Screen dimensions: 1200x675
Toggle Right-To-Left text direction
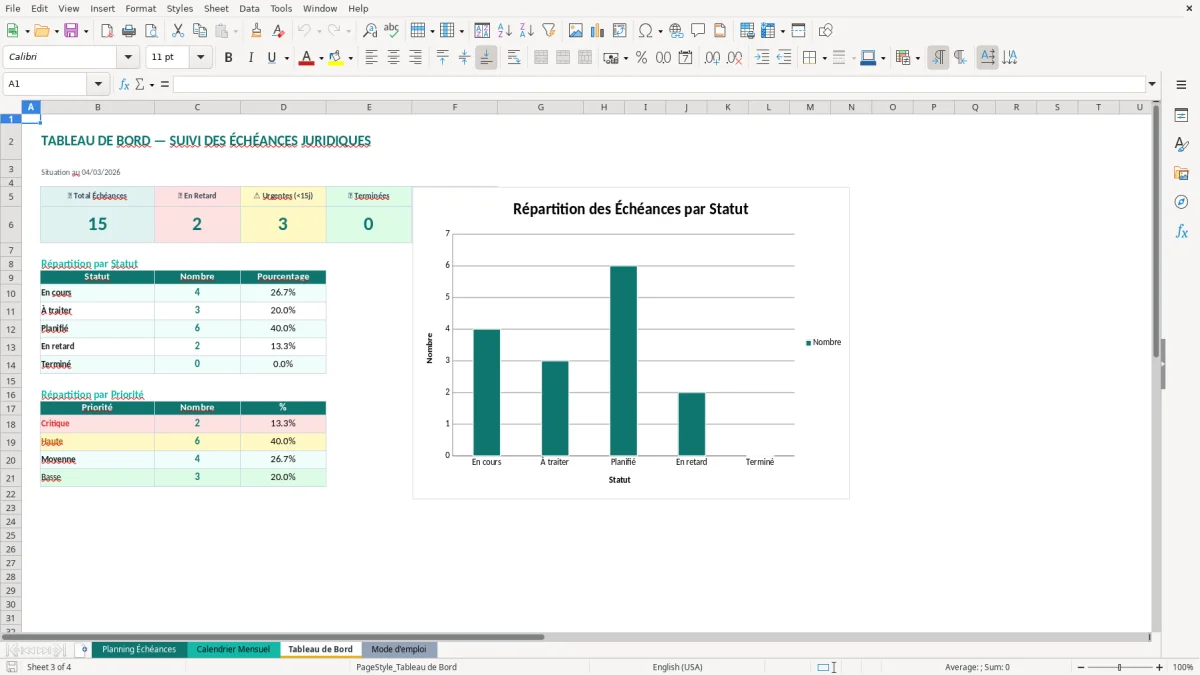click(960, 58)
